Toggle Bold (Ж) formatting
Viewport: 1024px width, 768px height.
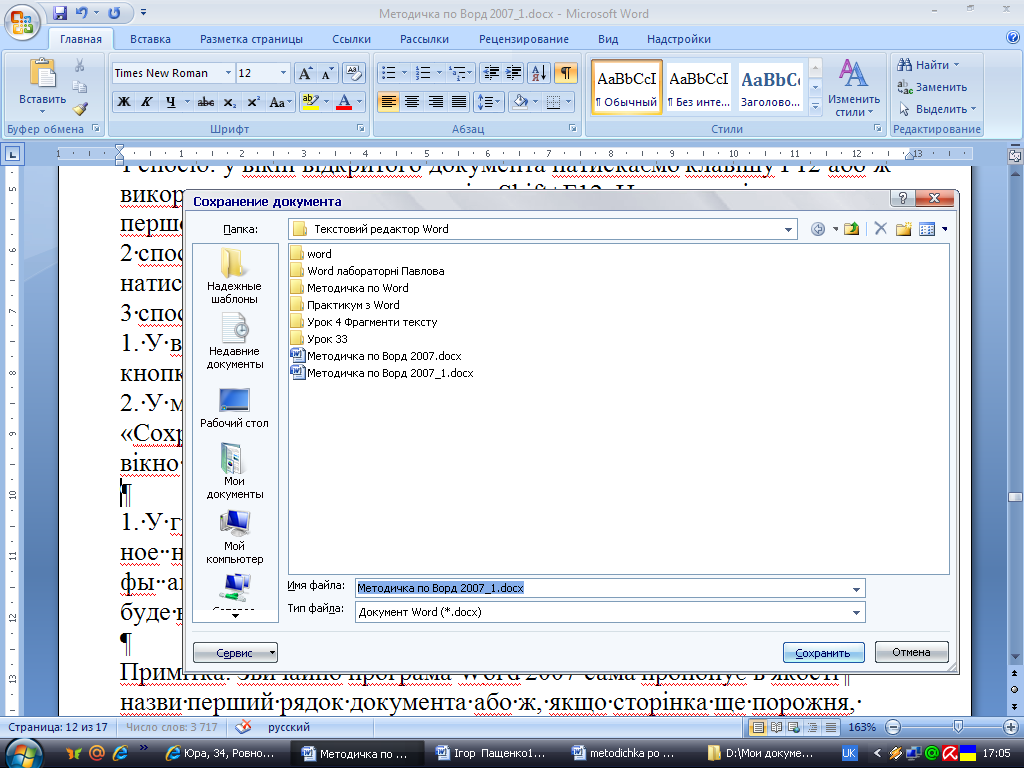click(124, 102)
